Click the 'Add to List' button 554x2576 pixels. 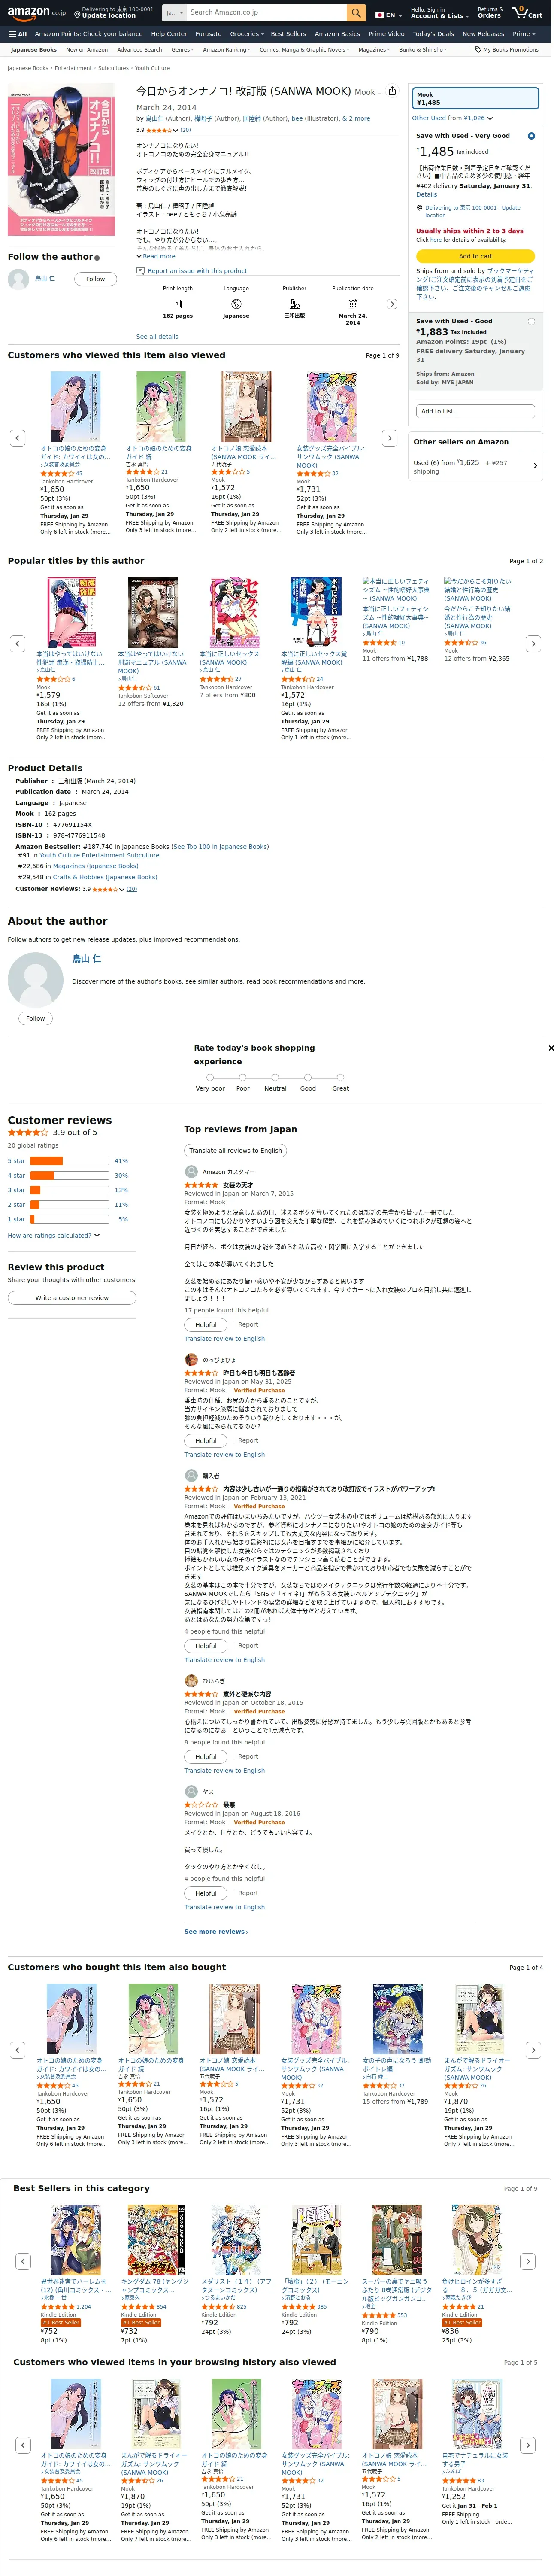click(x=475, y=411)
